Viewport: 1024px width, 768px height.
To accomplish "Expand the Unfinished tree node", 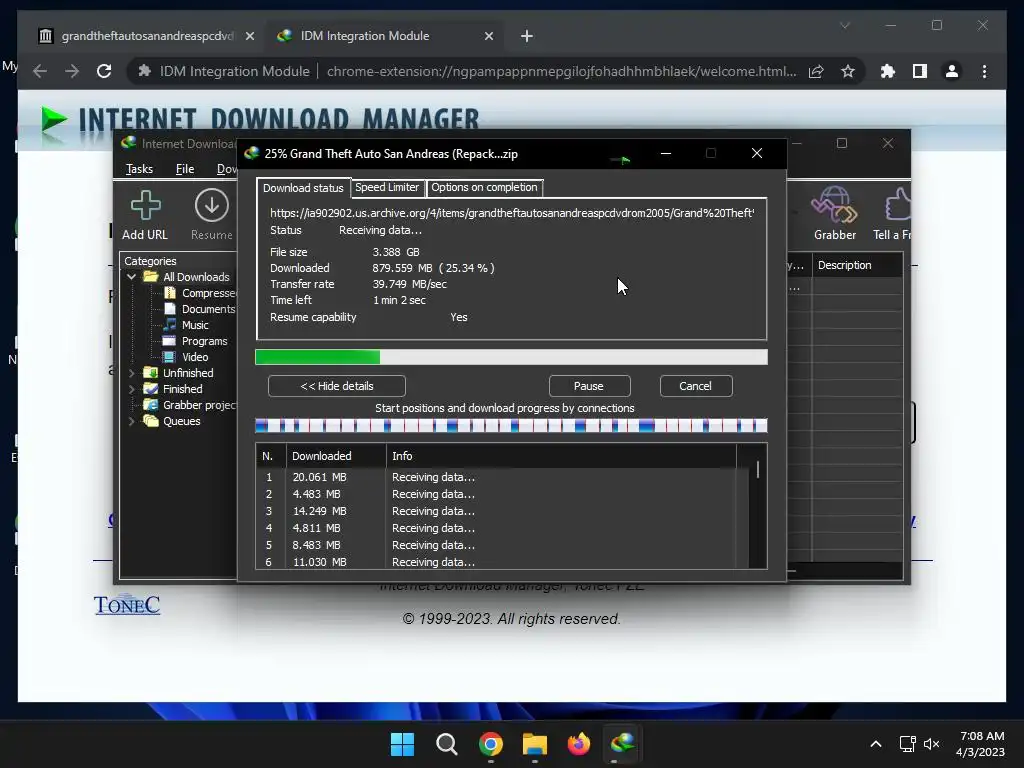I will 131,373.
